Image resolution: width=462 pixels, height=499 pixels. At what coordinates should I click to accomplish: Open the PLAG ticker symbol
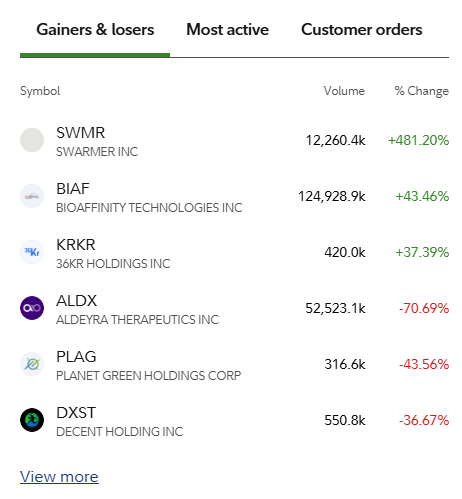(x=76, y=357)
